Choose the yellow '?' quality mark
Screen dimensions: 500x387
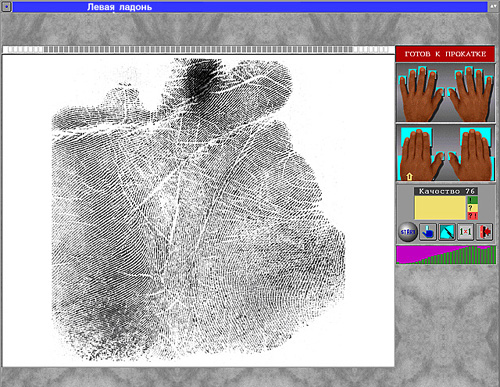[472, 208]
